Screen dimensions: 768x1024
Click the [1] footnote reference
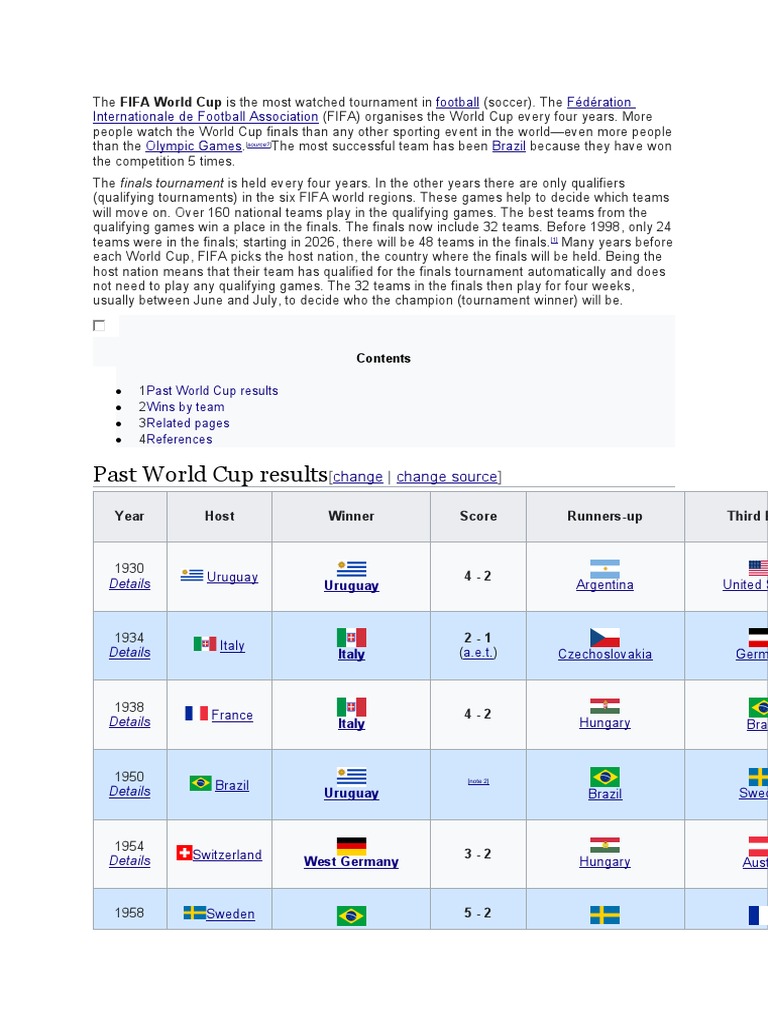click(554, 240)
